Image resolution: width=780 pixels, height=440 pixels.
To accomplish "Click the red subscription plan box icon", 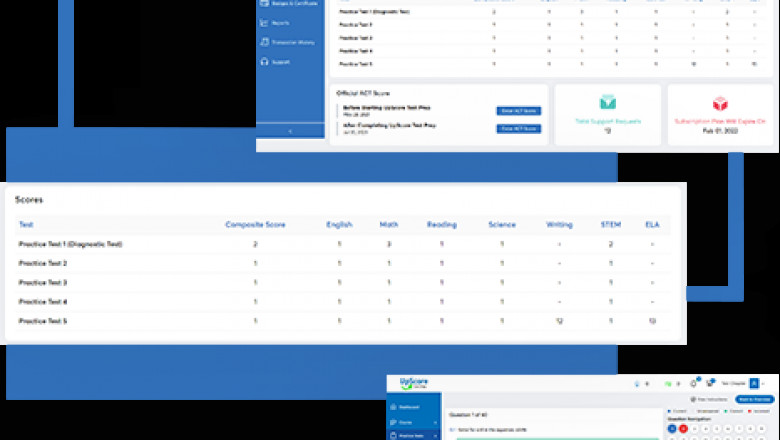I will click(719, 104).
